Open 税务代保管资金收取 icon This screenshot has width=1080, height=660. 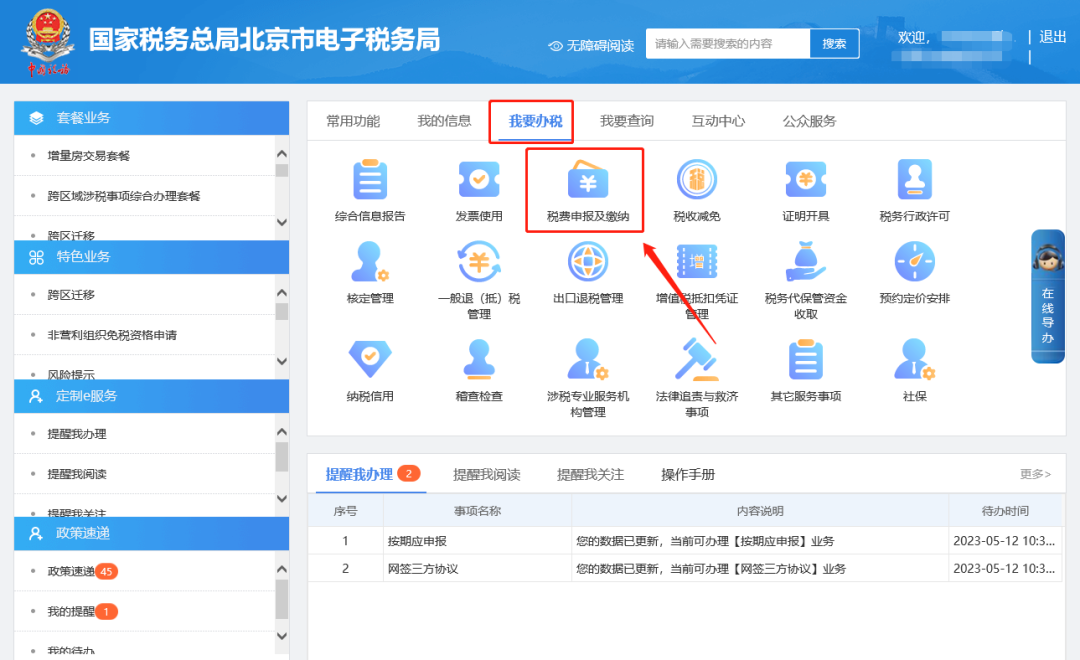click(x=805, y=262)
